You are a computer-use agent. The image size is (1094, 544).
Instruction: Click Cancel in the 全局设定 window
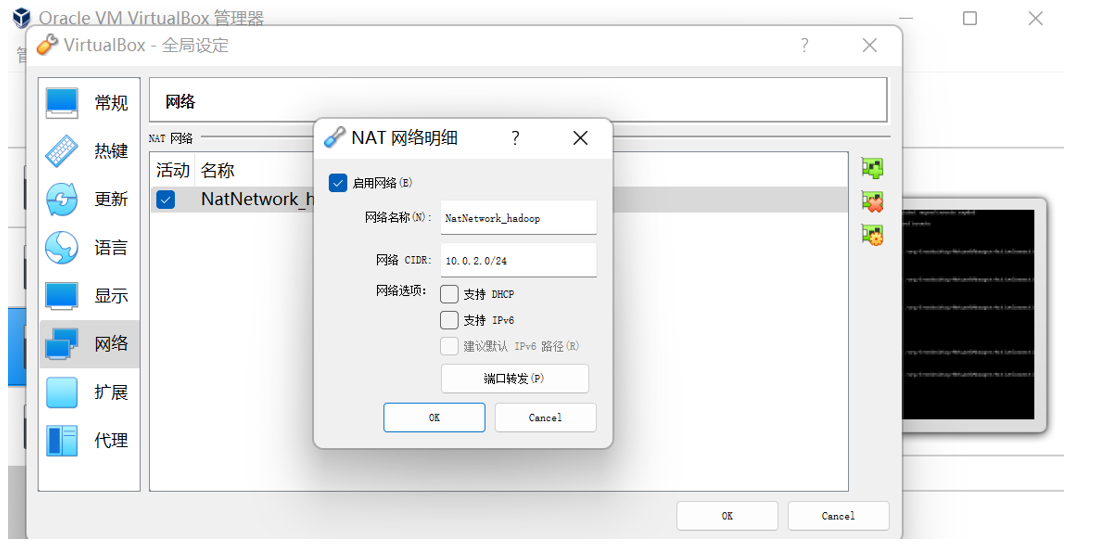coord(839,516)
